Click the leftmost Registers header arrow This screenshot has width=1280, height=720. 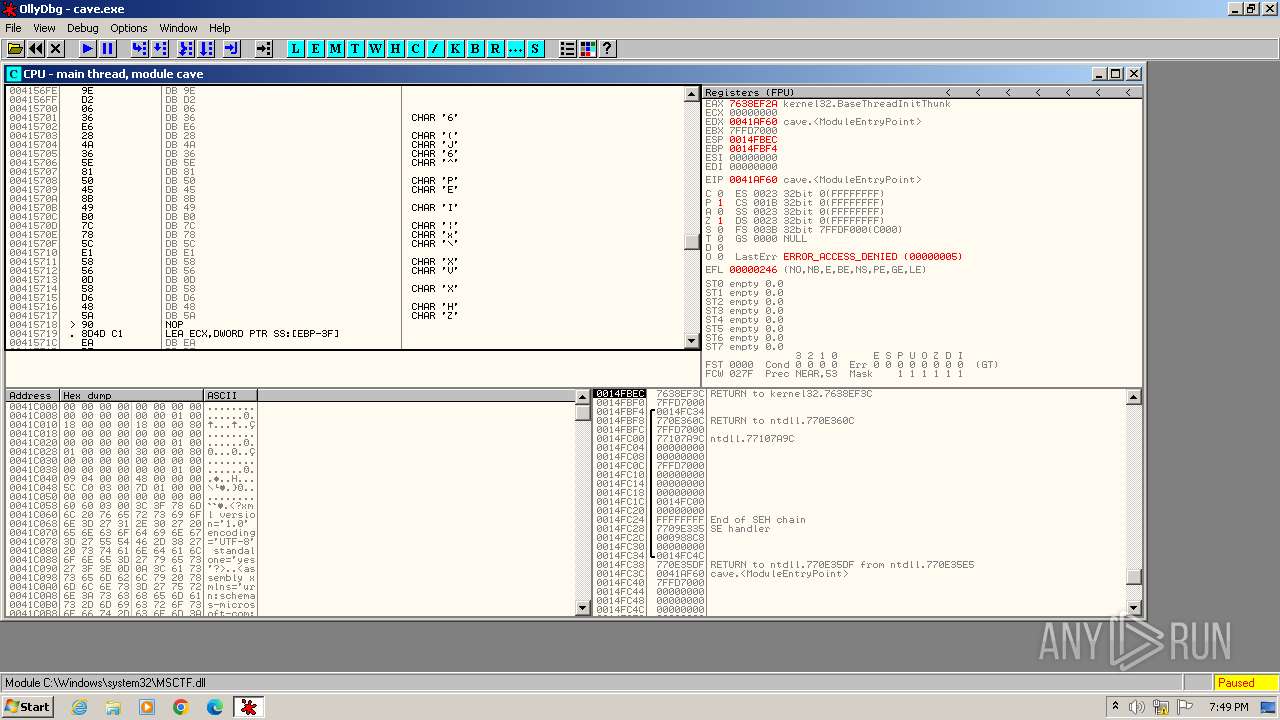(x=948, y=92)
